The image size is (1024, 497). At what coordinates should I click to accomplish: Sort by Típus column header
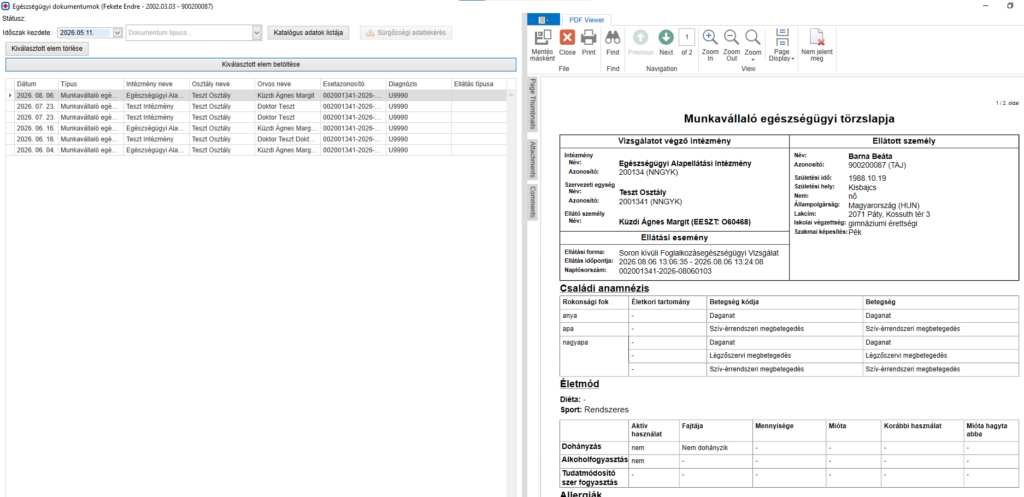point(90,84)
